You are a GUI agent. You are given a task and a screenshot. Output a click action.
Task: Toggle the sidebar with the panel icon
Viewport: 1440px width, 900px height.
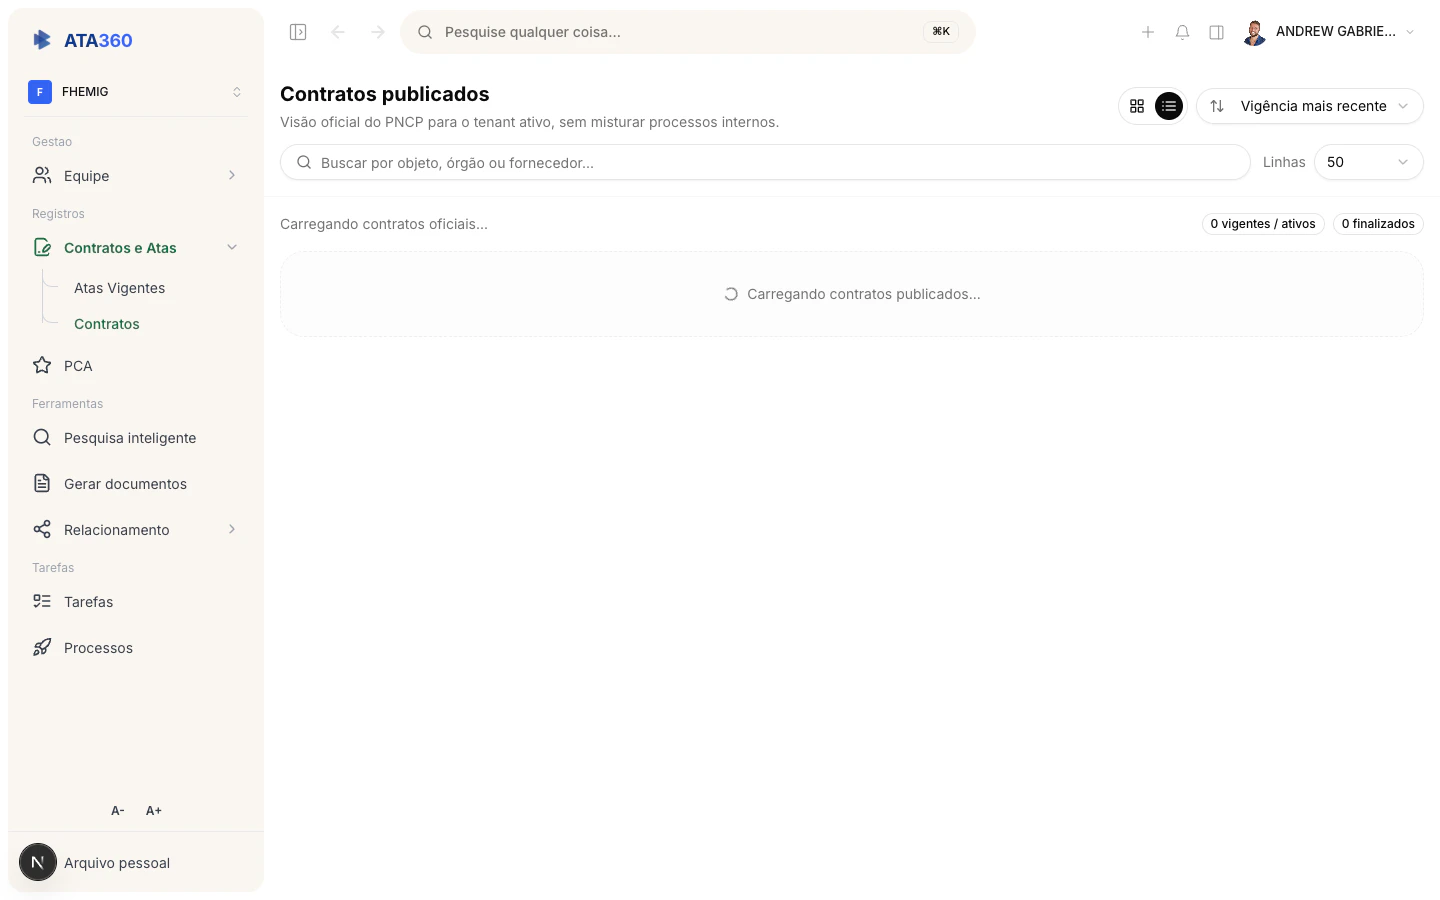pyautogui.click(x=298, y=31)
